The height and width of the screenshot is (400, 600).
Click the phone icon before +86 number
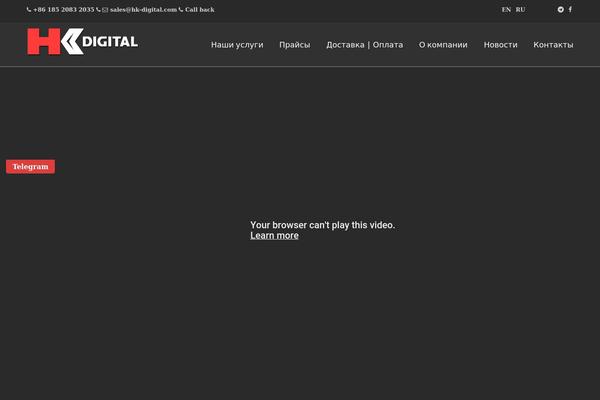coord(29,10)
